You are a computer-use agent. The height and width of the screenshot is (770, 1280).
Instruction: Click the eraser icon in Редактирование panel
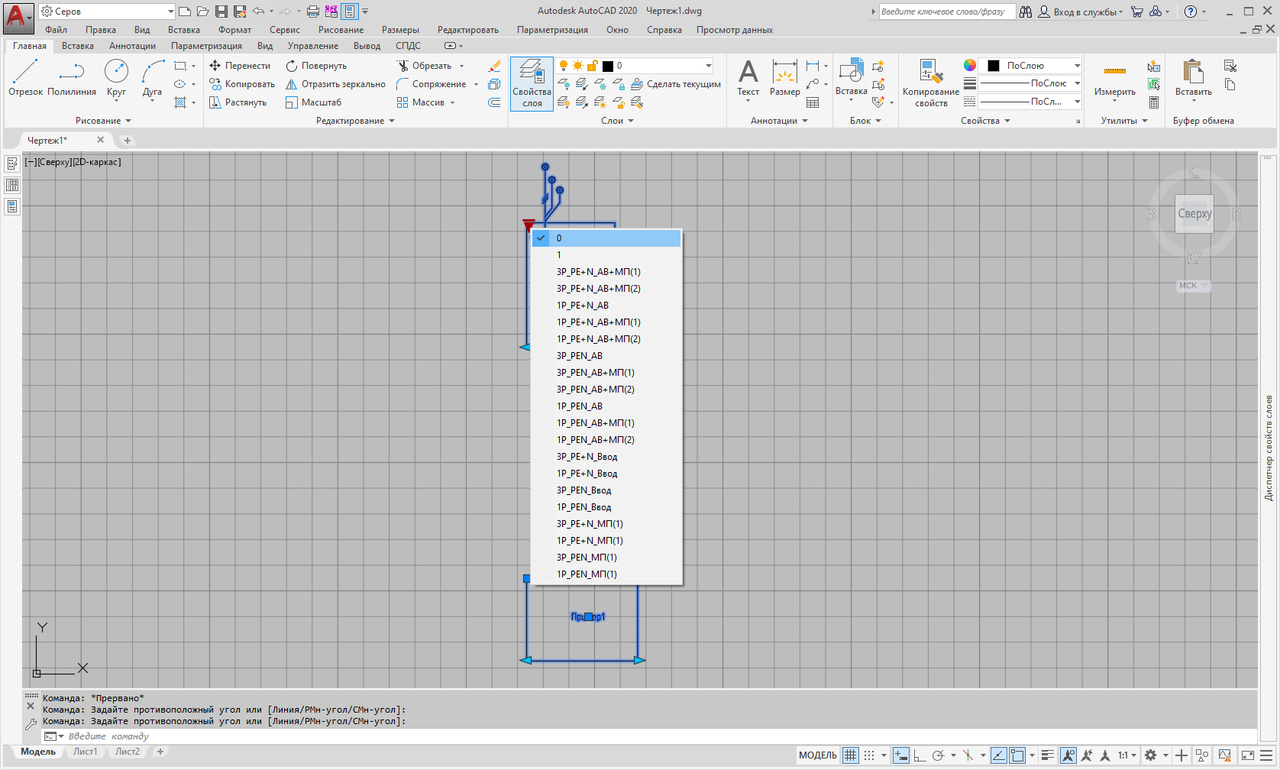(494, 65)
